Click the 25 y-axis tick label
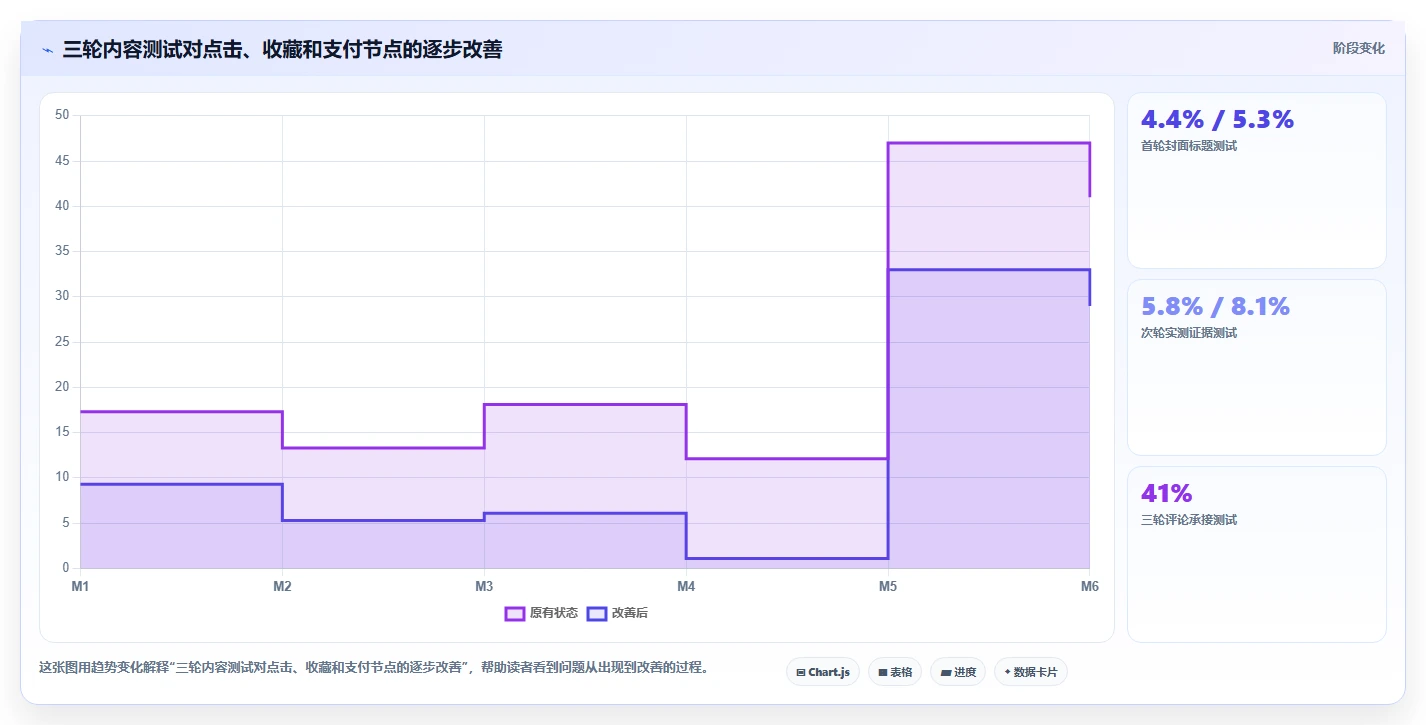1426x725 pixels. pyautogui.click(x=62, y=342)
